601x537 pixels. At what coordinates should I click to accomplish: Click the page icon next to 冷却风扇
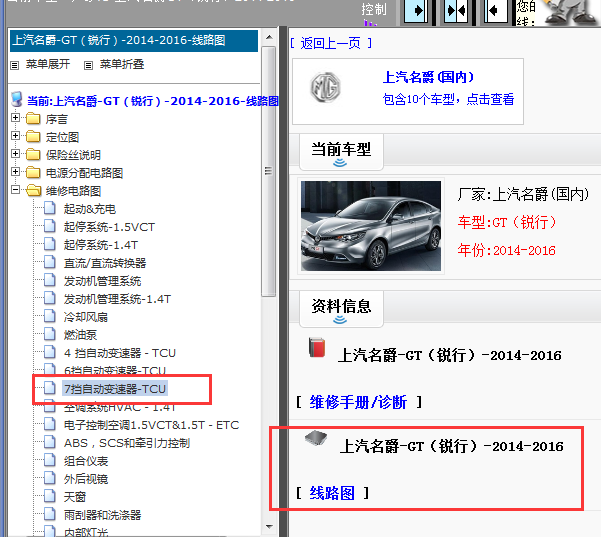tap(49, 316)
